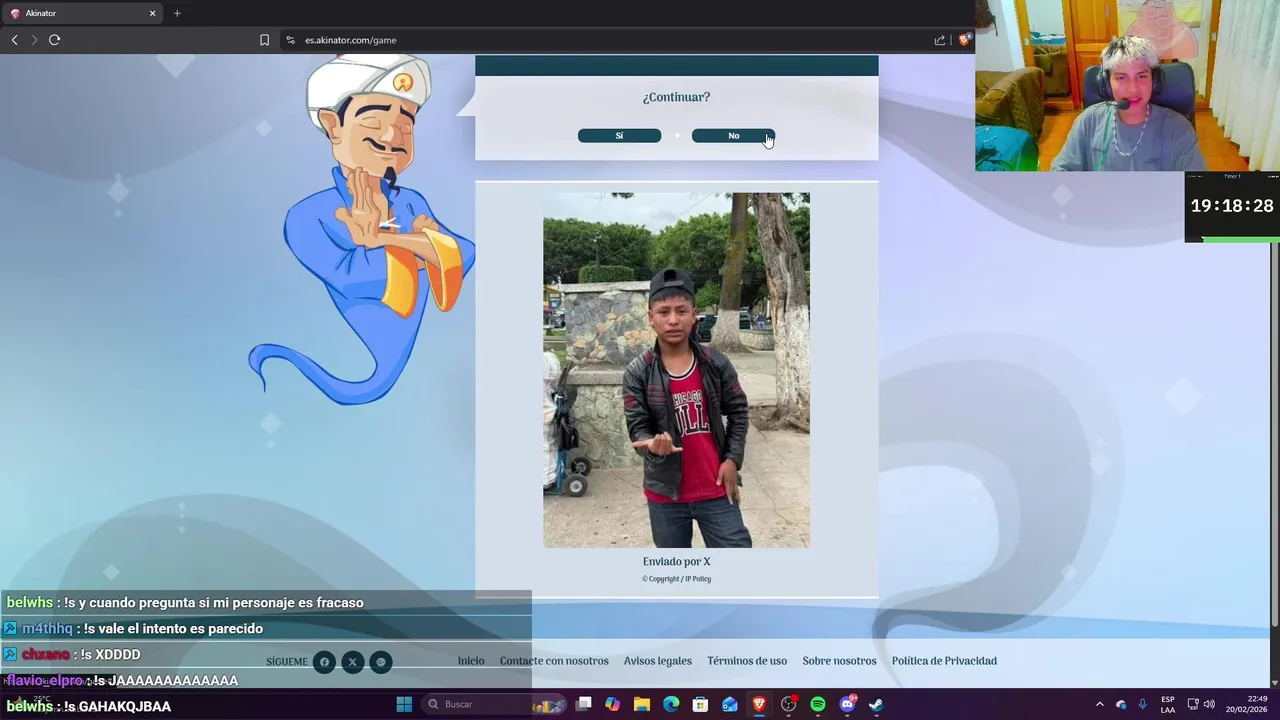1280x720 pixels.
Task: Bookmark this page via the bookmark icon
Action: coord(264,40)
